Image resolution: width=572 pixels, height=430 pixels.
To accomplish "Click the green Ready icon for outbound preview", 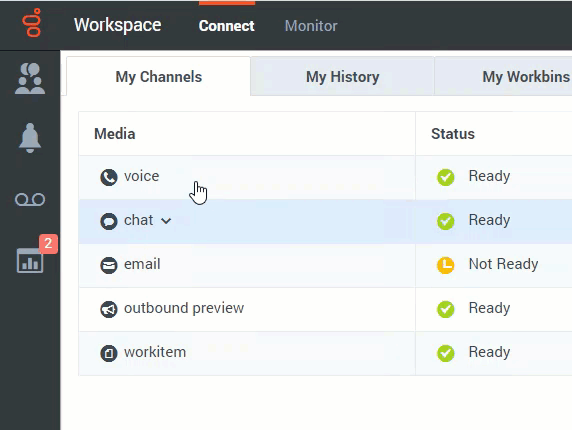I will point(446,309).
